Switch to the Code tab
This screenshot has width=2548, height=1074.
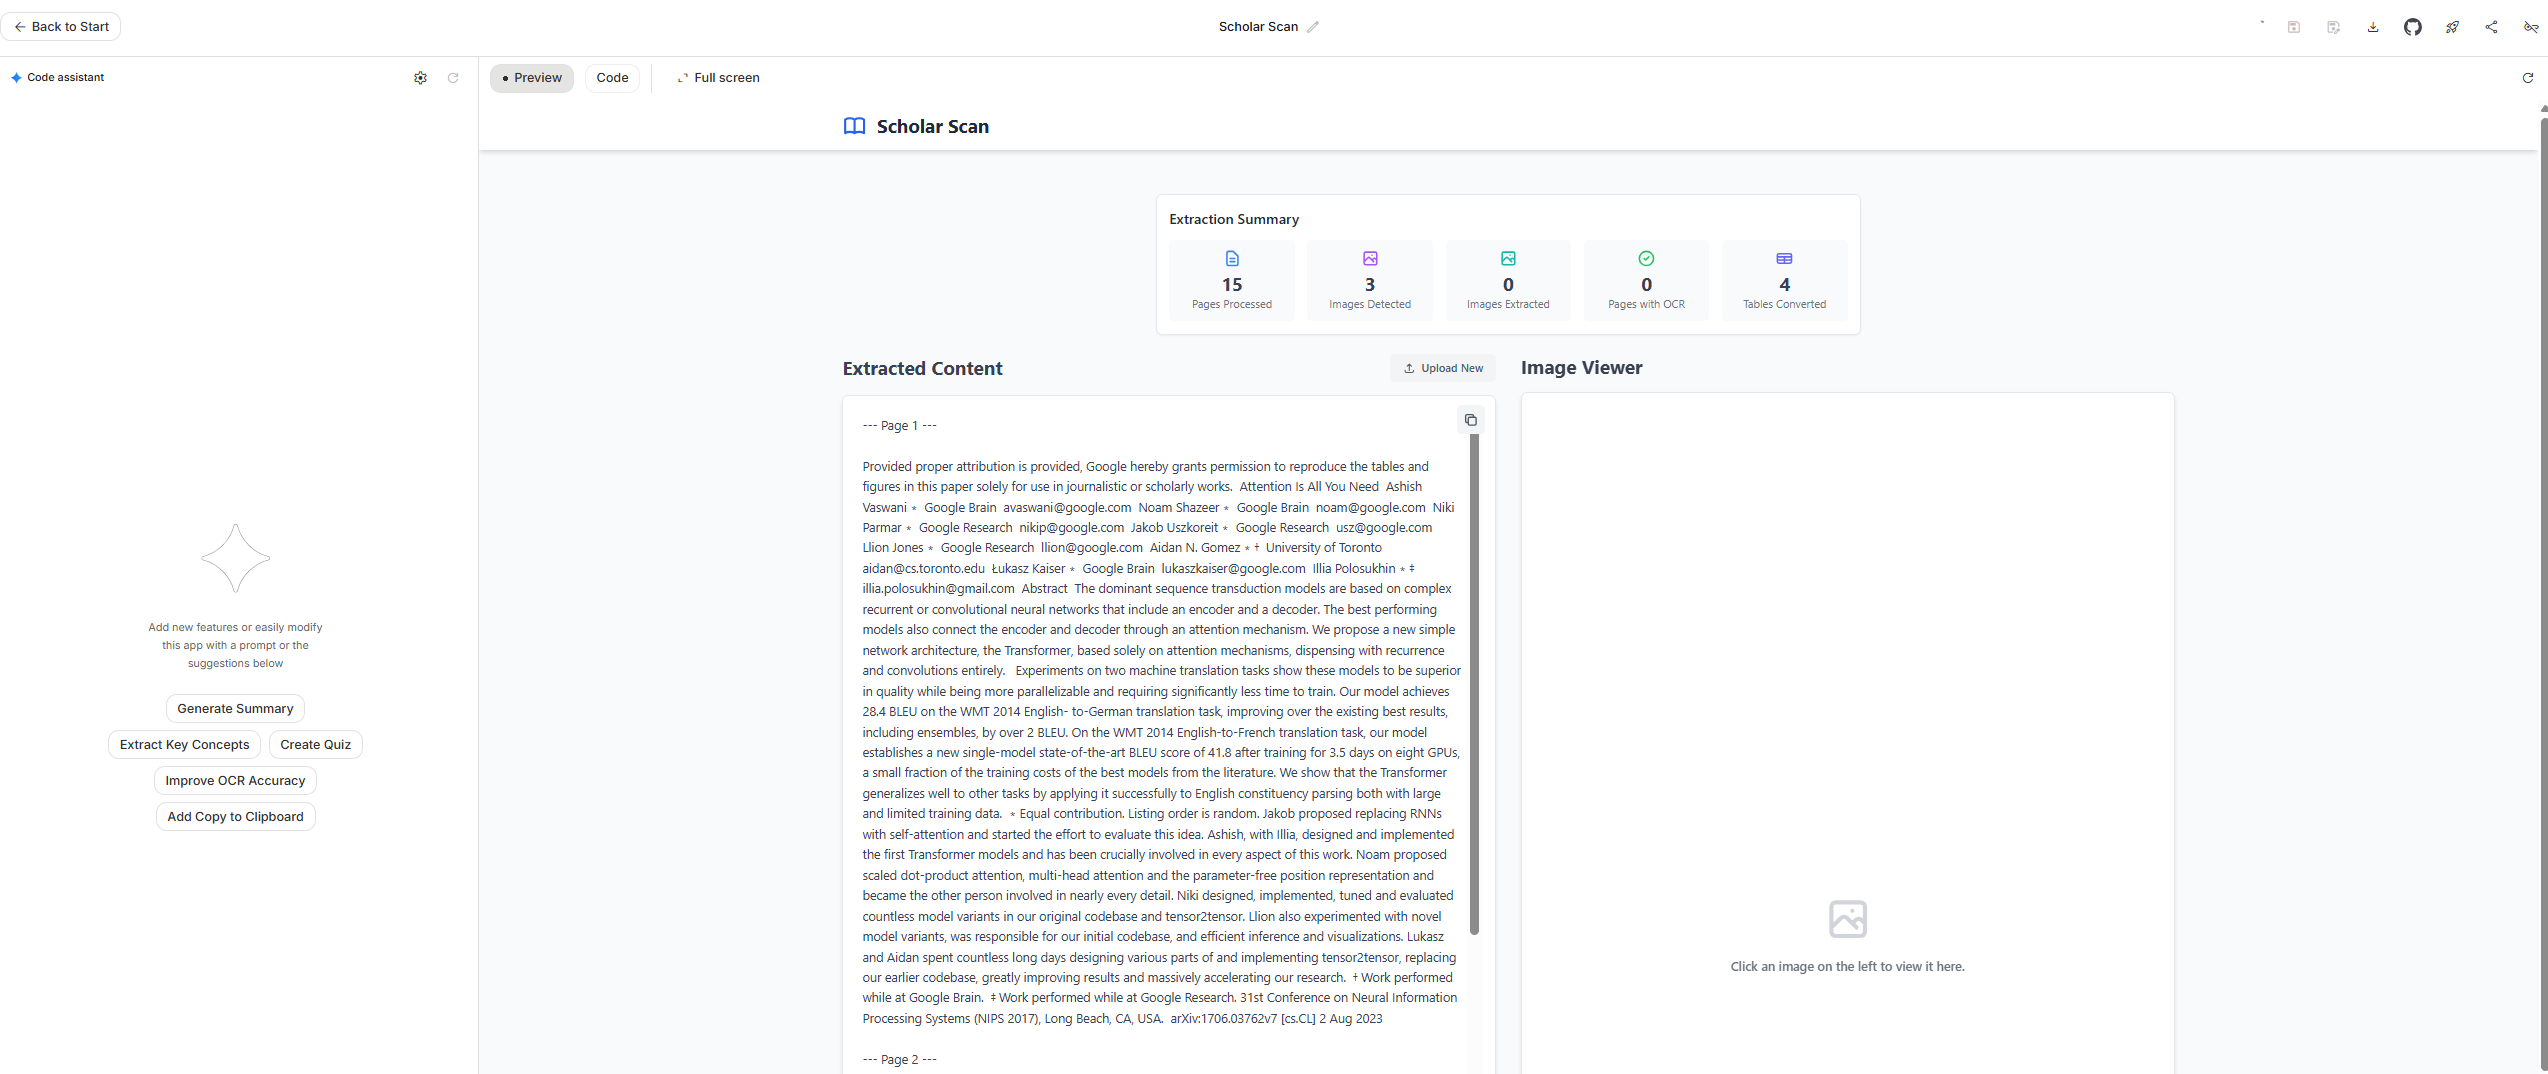click(x=612, y=78)
